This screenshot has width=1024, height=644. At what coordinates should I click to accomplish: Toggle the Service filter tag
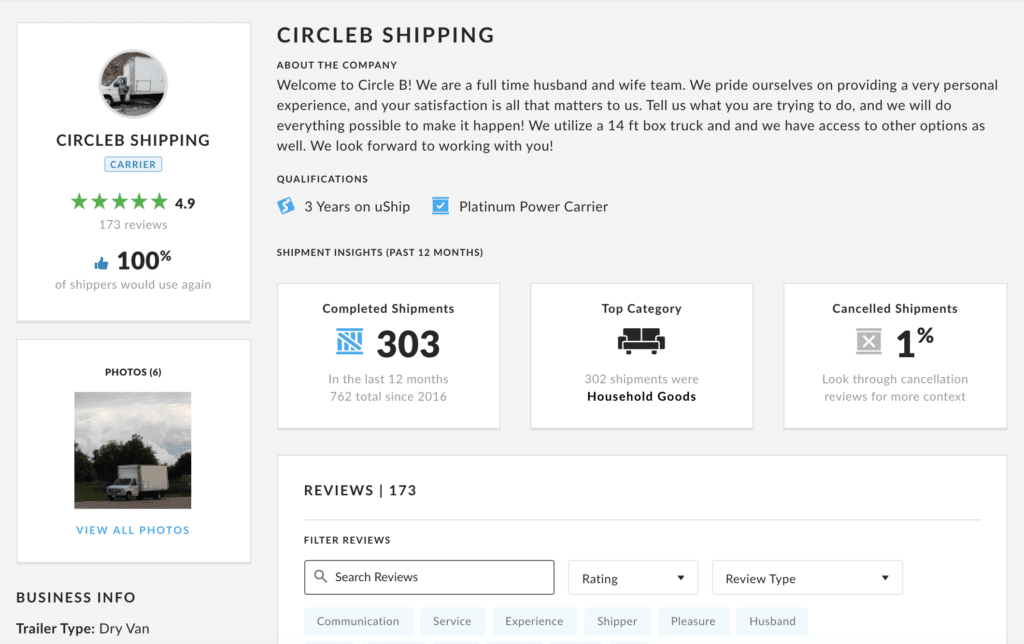(x=452, y=621)
